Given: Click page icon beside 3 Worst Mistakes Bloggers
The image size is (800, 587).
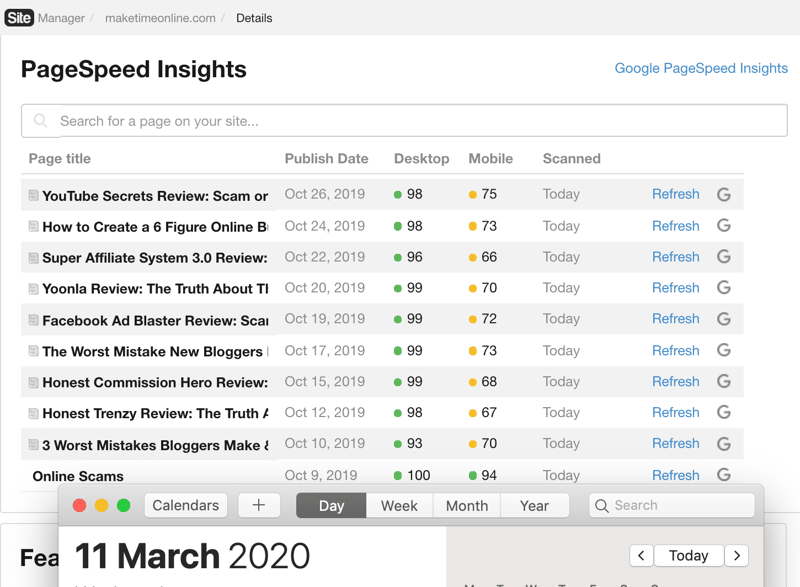Looking at the screenshot, I should [33, 444].
